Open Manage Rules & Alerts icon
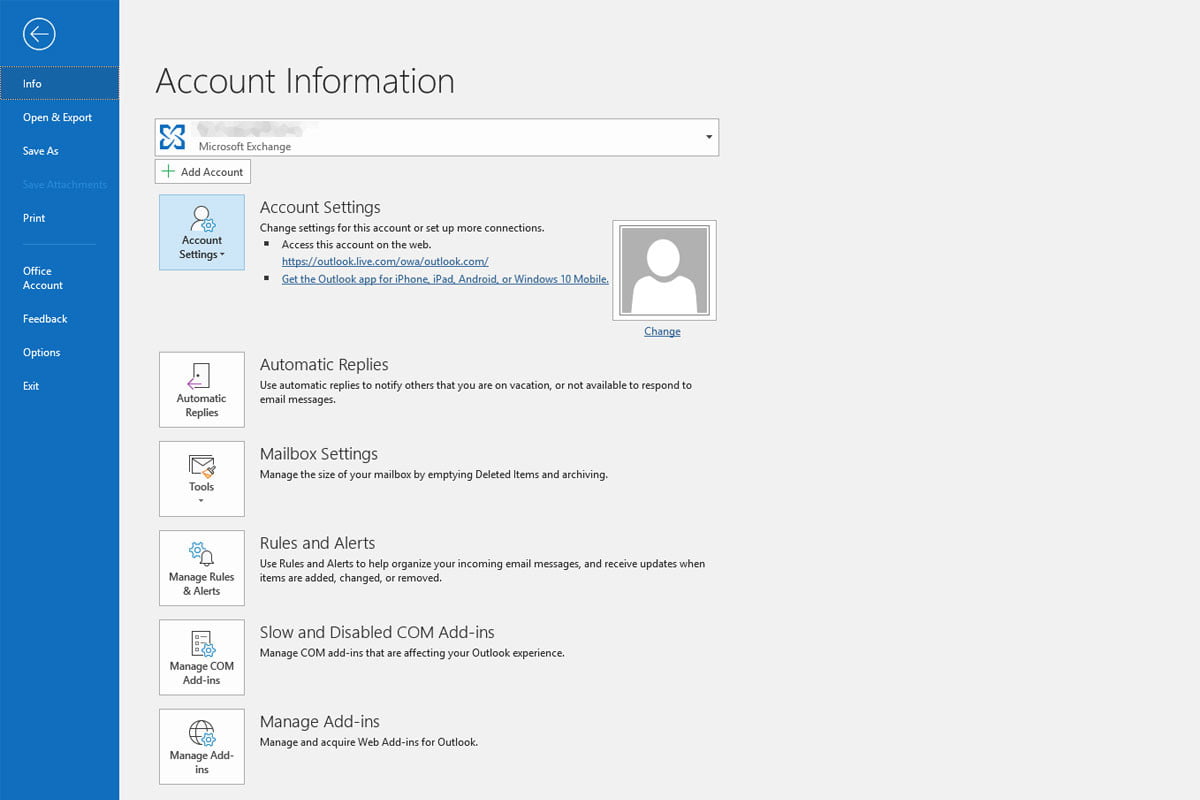Image resolution: width=1200 pixels, height=800 pixels. coord(202,567)
